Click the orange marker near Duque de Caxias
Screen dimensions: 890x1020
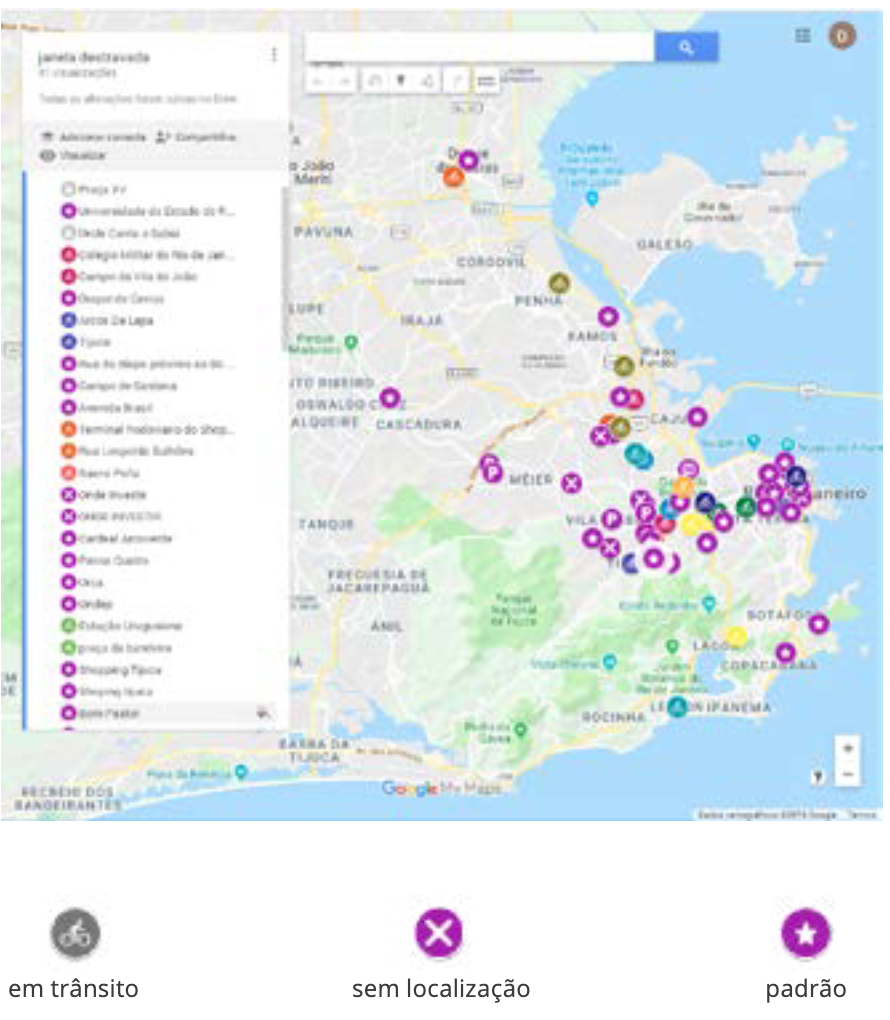tap(453, 176)
